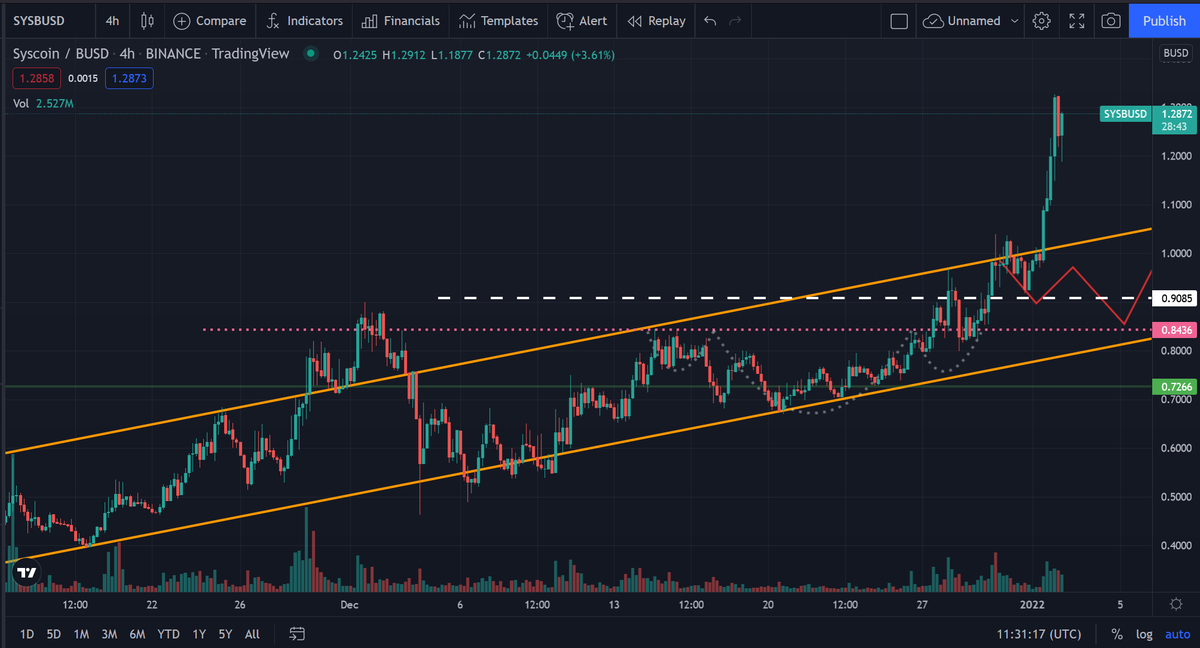Screen dimensions: 1200x648
Task: Select the 1M date range
Action: point(82,634)
